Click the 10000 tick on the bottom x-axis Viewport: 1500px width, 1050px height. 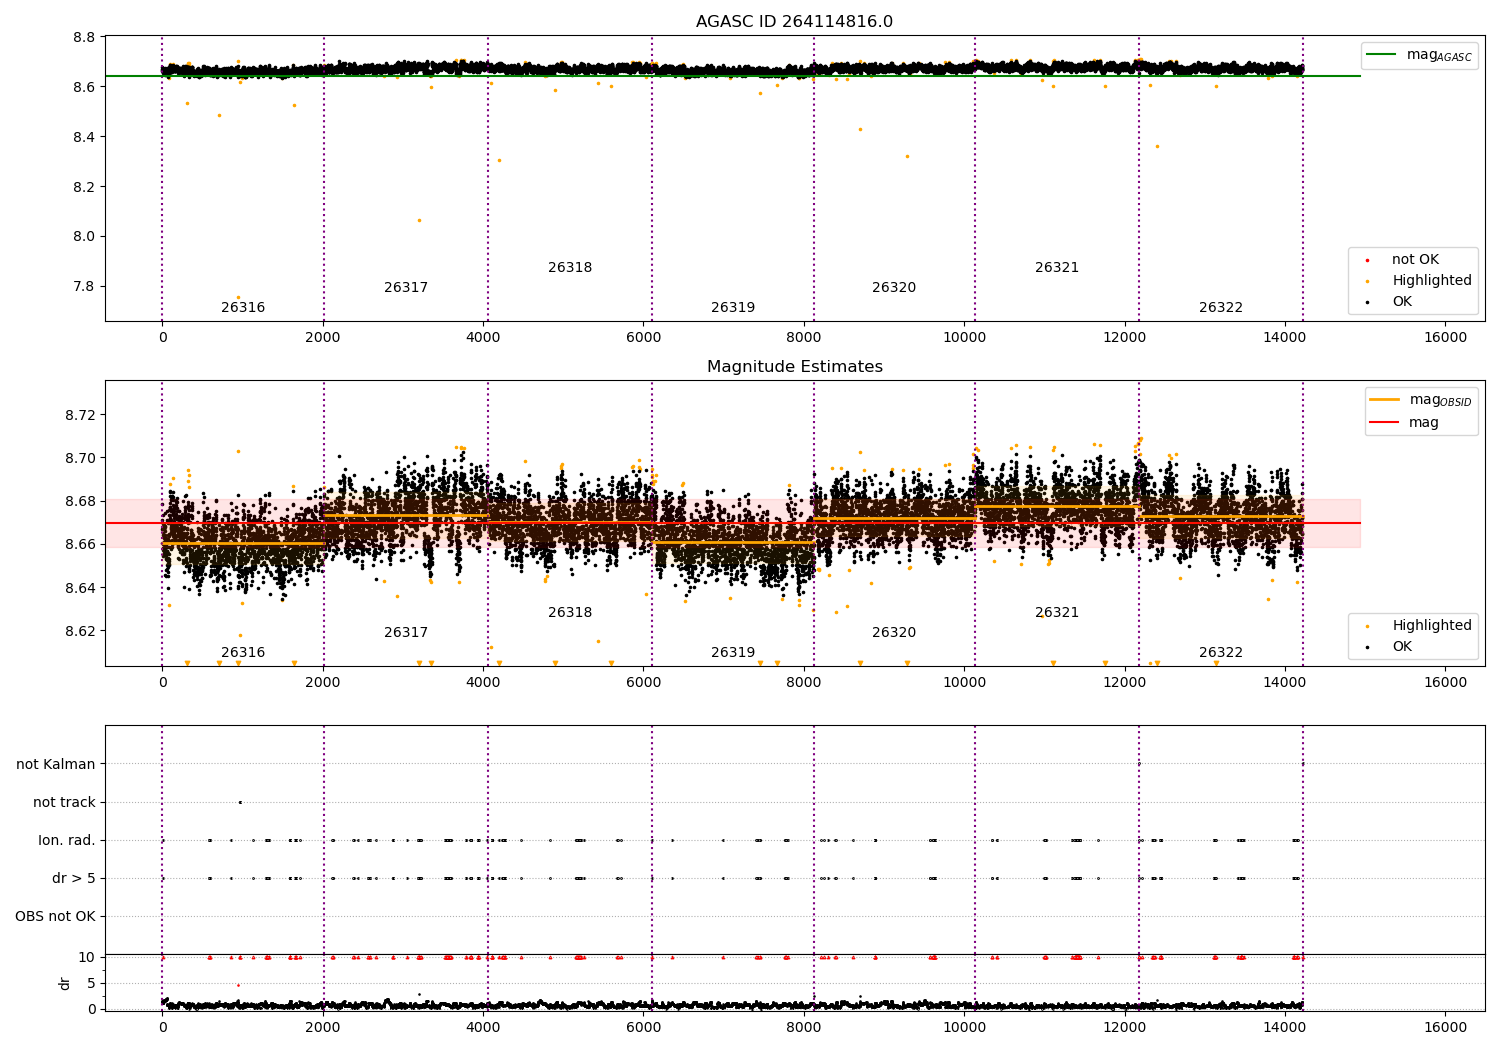point(964,1027)
